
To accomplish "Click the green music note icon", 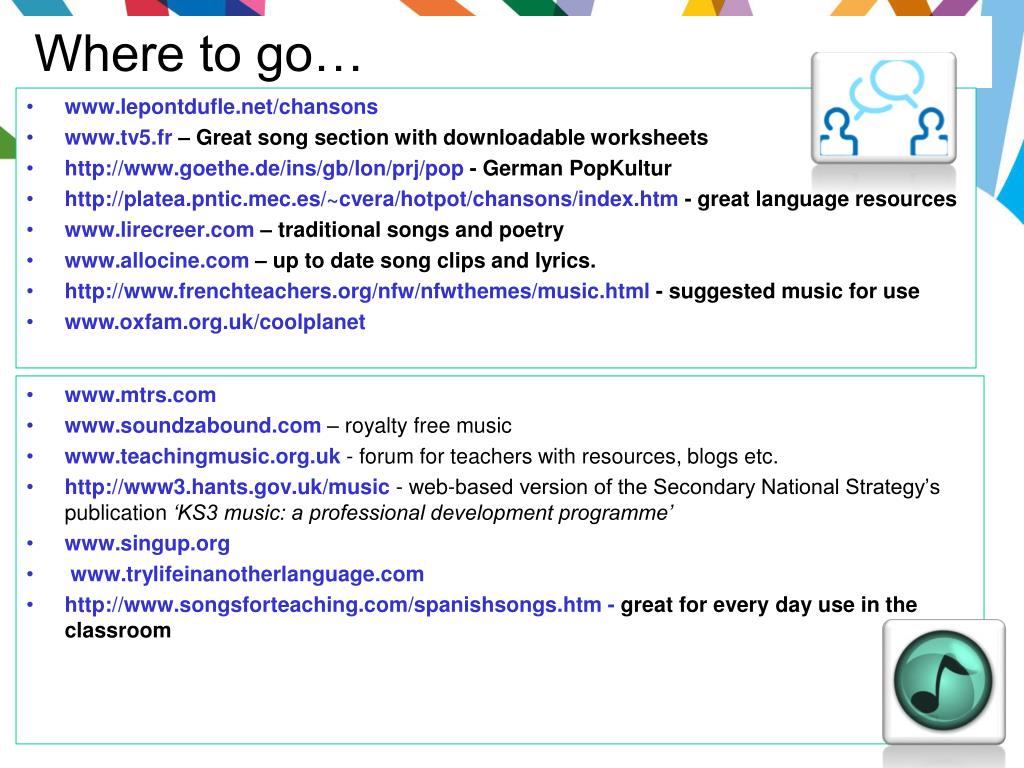I will coord(944,681).
